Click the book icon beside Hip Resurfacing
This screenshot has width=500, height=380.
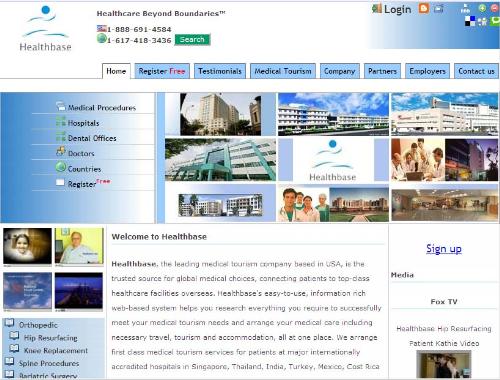point(14,336)
